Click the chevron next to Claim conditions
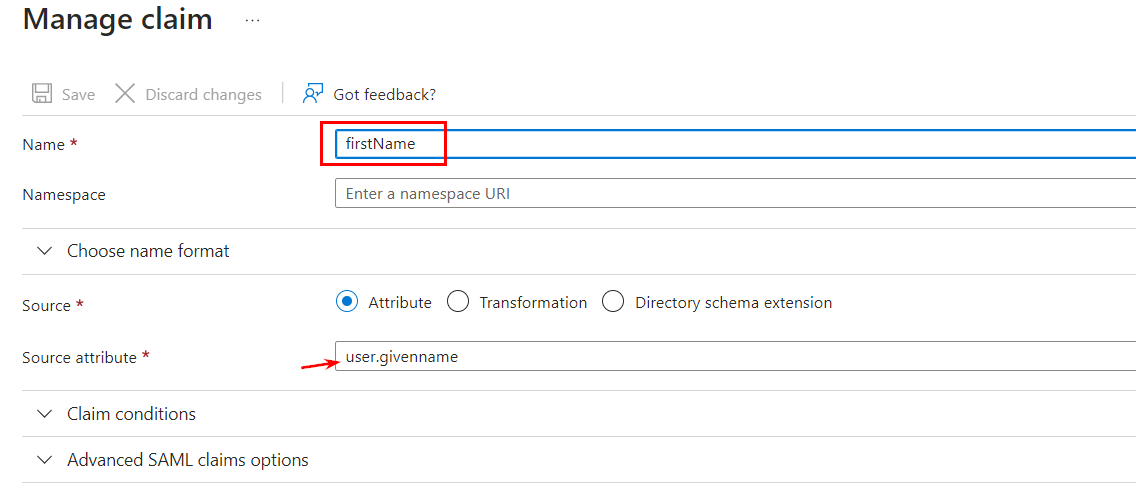The height and width of the screenshot is (488, 1136). coord(45,414)
